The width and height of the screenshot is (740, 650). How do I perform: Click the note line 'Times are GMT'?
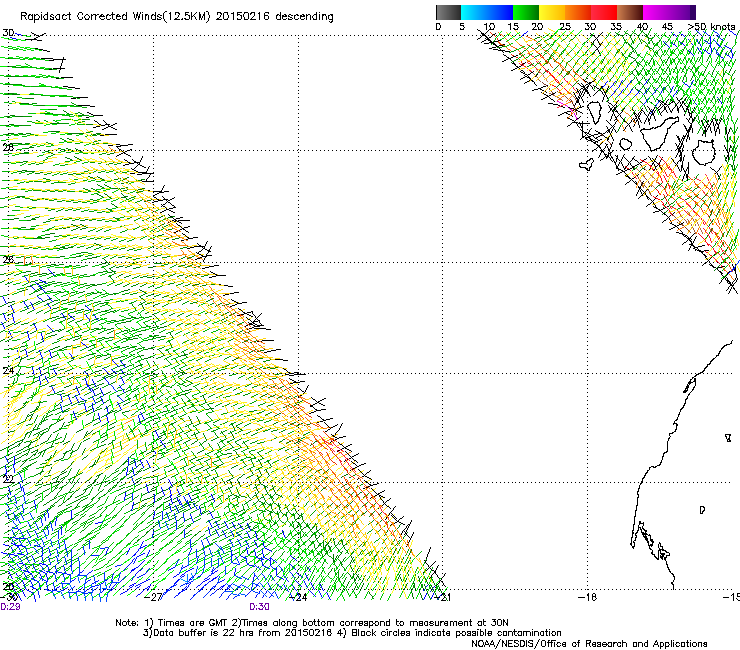coord(194,623)
